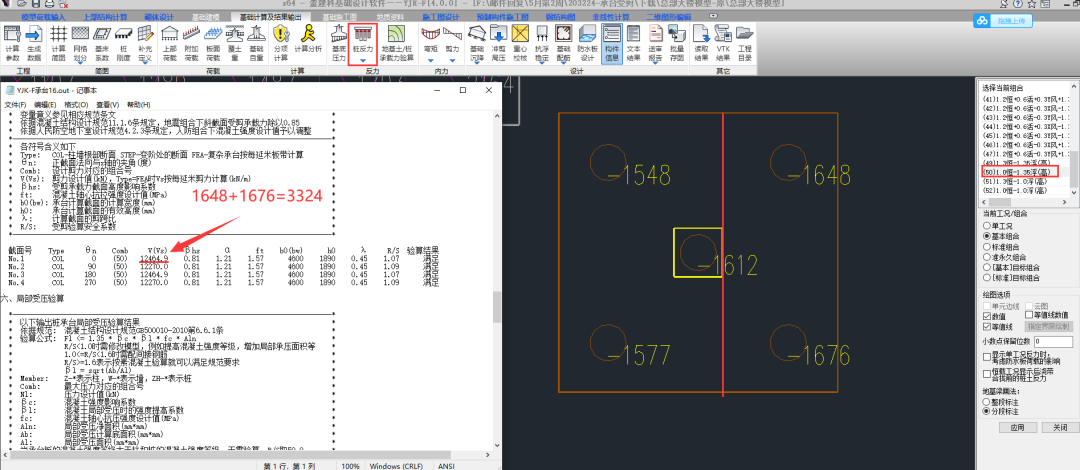Expand the 弯矩 dropdown arrow
Viewport: 1080px width, 470px height.
pyautogui.click(x=431, y=60)
